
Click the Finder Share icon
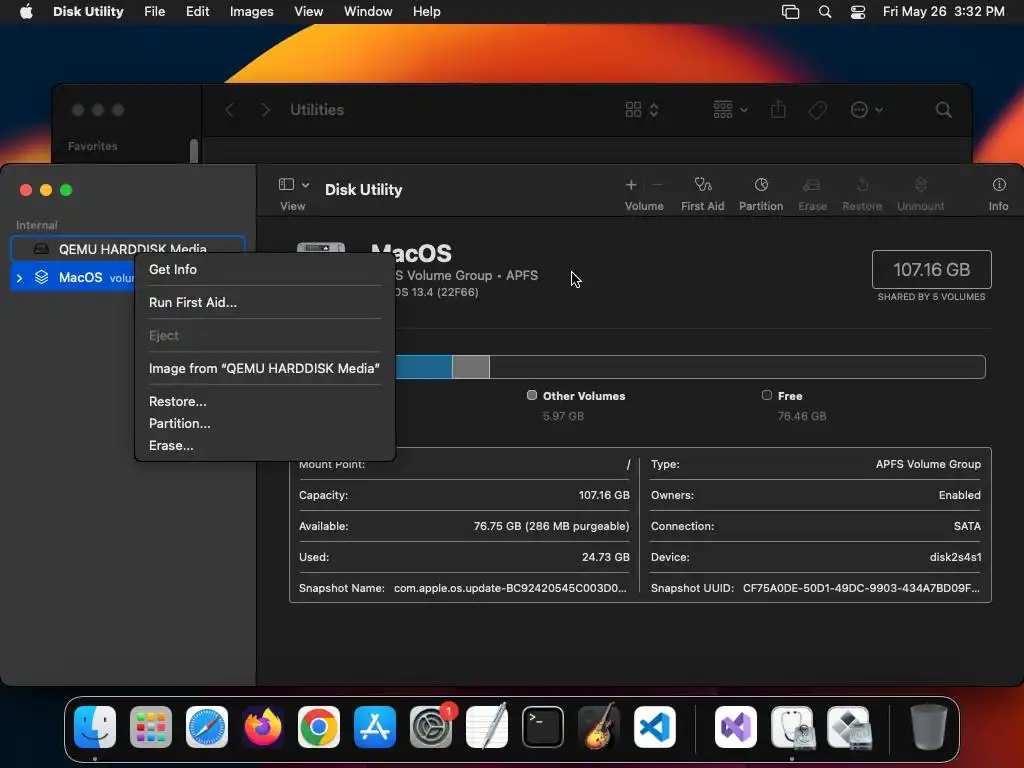(778, 109)
